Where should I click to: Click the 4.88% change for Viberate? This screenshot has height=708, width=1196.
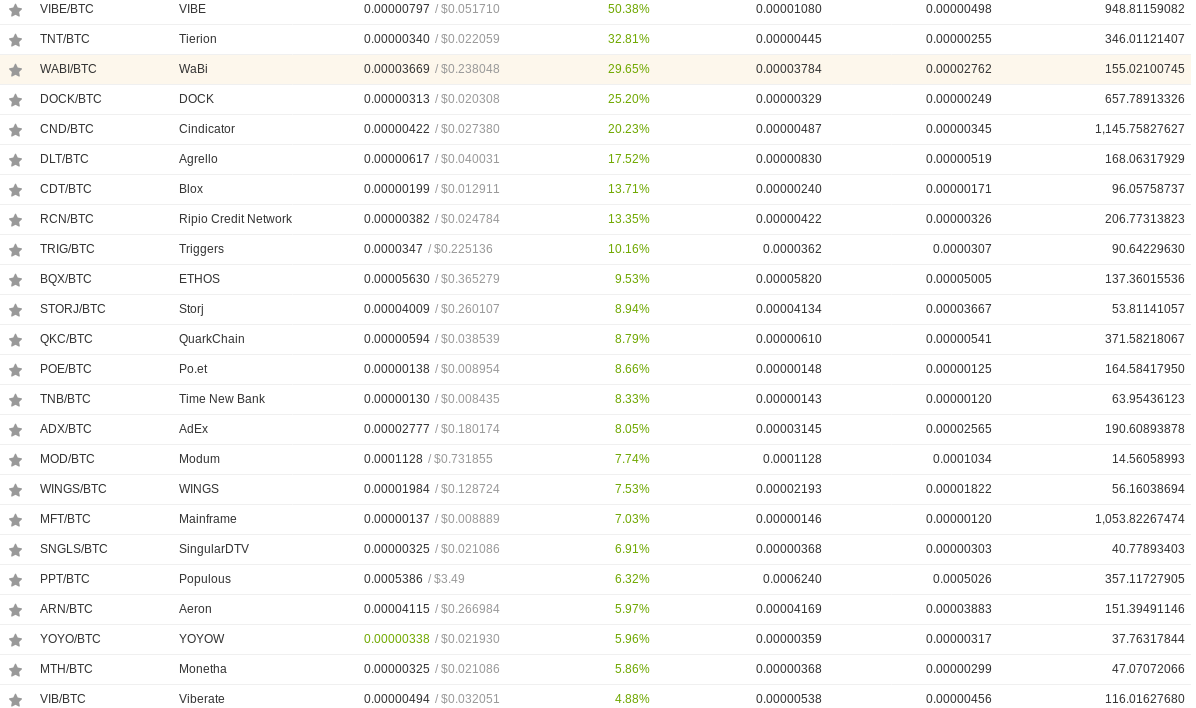pyautogui.click(x=632, y=699)
